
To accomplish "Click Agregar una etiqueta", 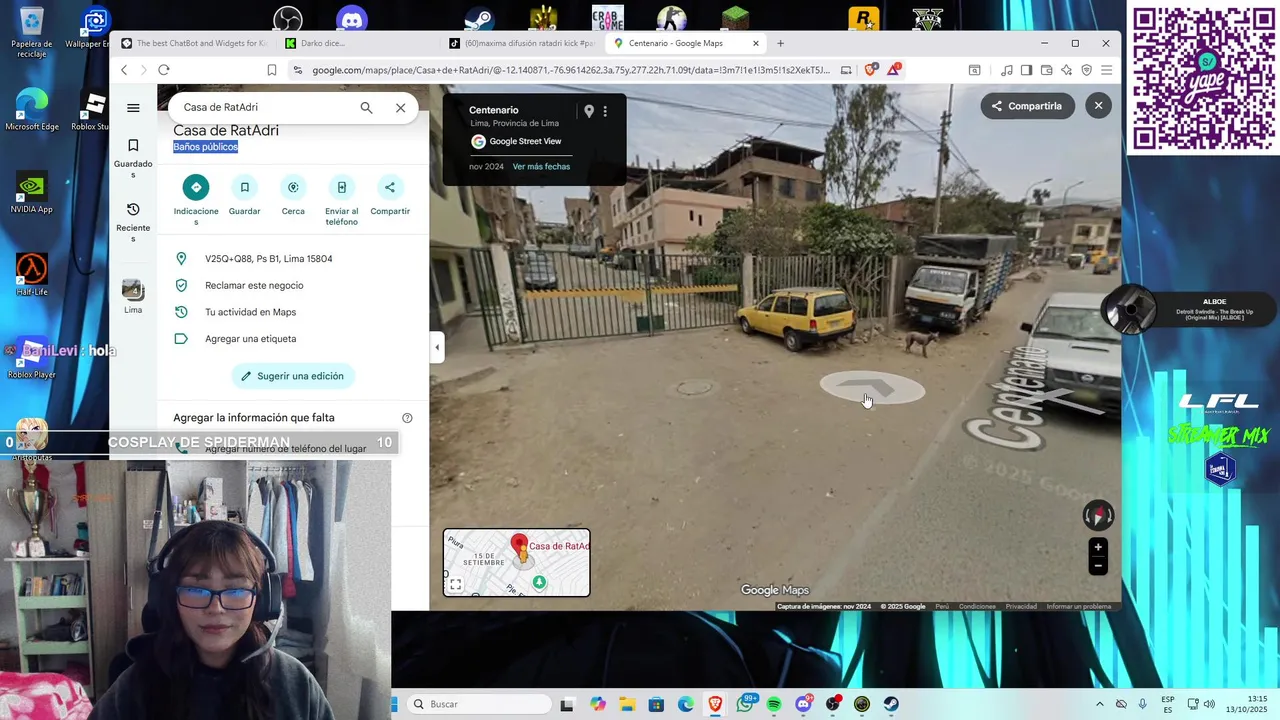I will tap(293, 339).
